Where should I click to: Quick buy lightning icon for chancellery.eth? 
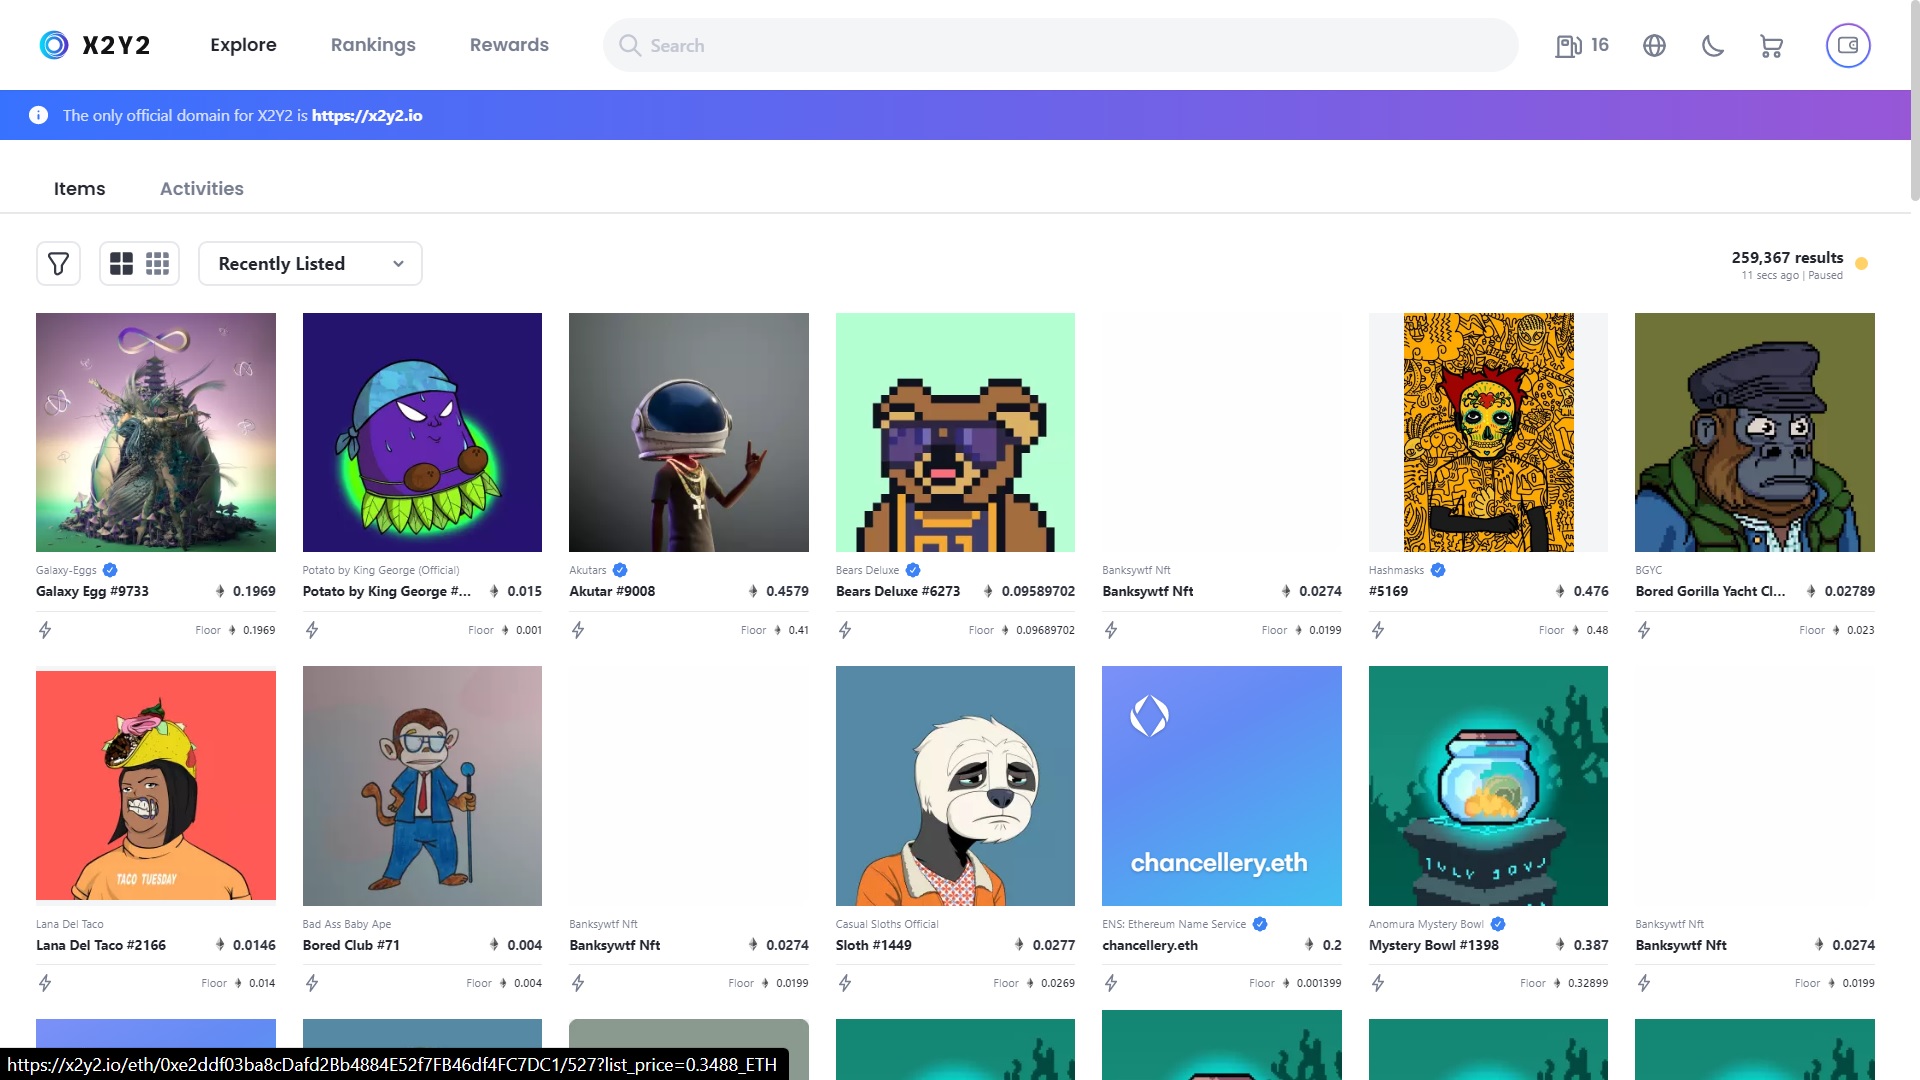point(1111,983)
